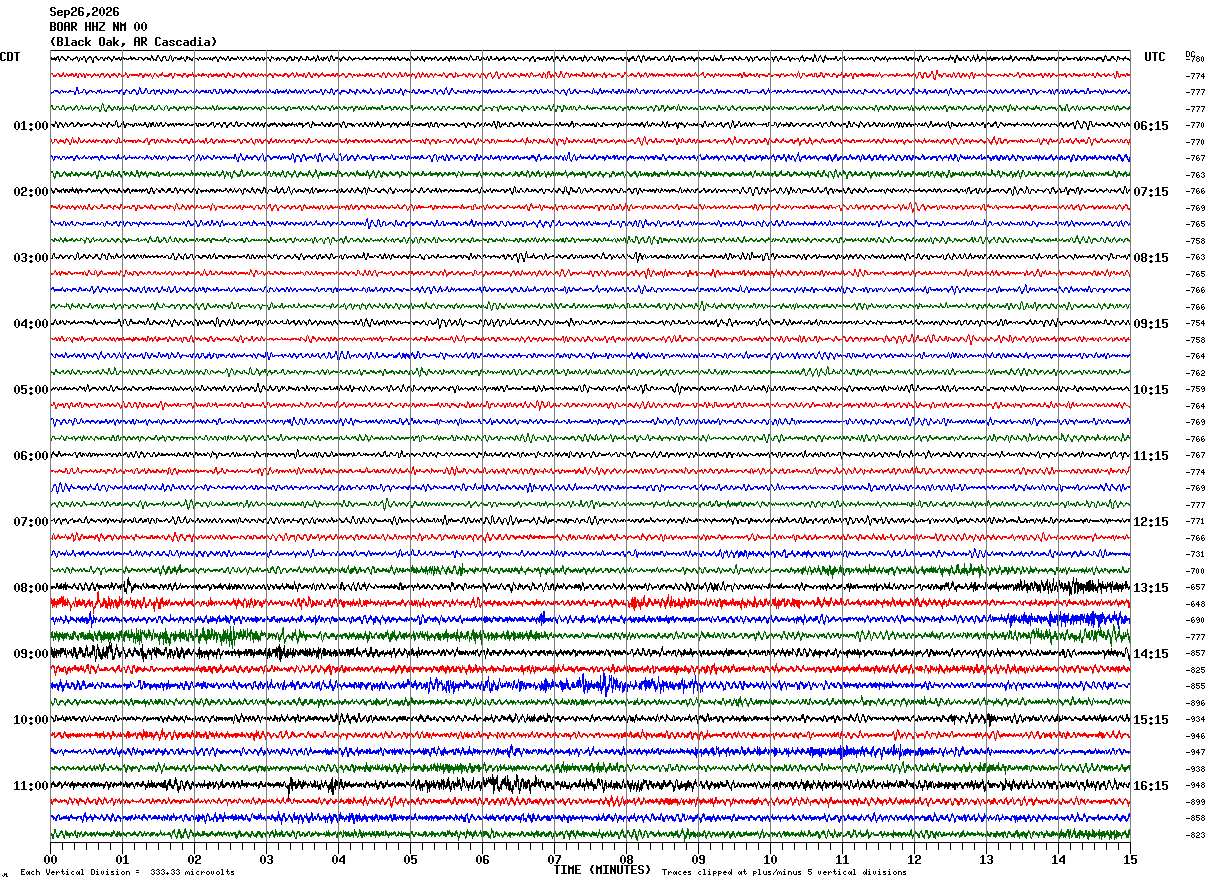Click the Sep26,2026 date header
Image resolution: width=1210 pixels, height=886 pixels.
click(84, 12)
